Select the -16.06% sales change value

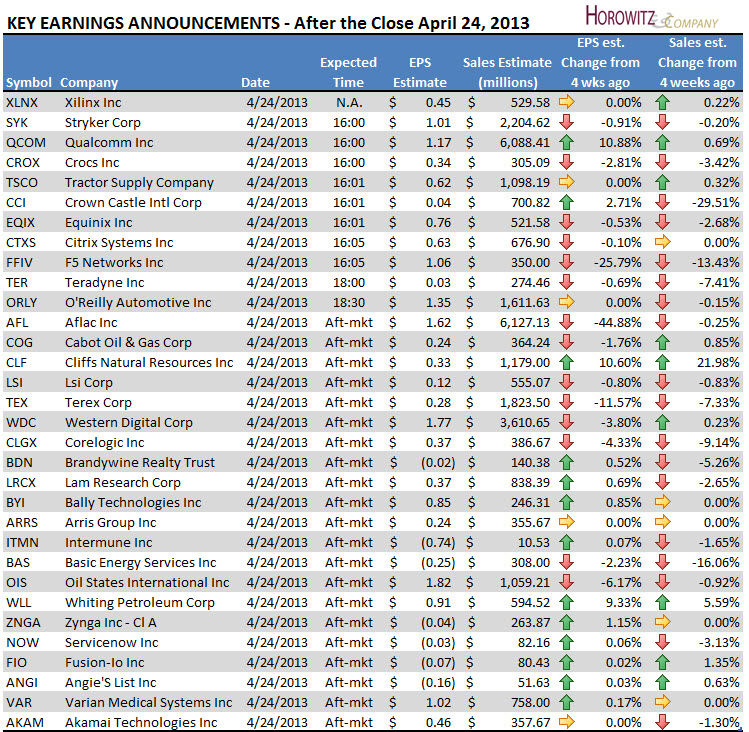coord(716,562)
